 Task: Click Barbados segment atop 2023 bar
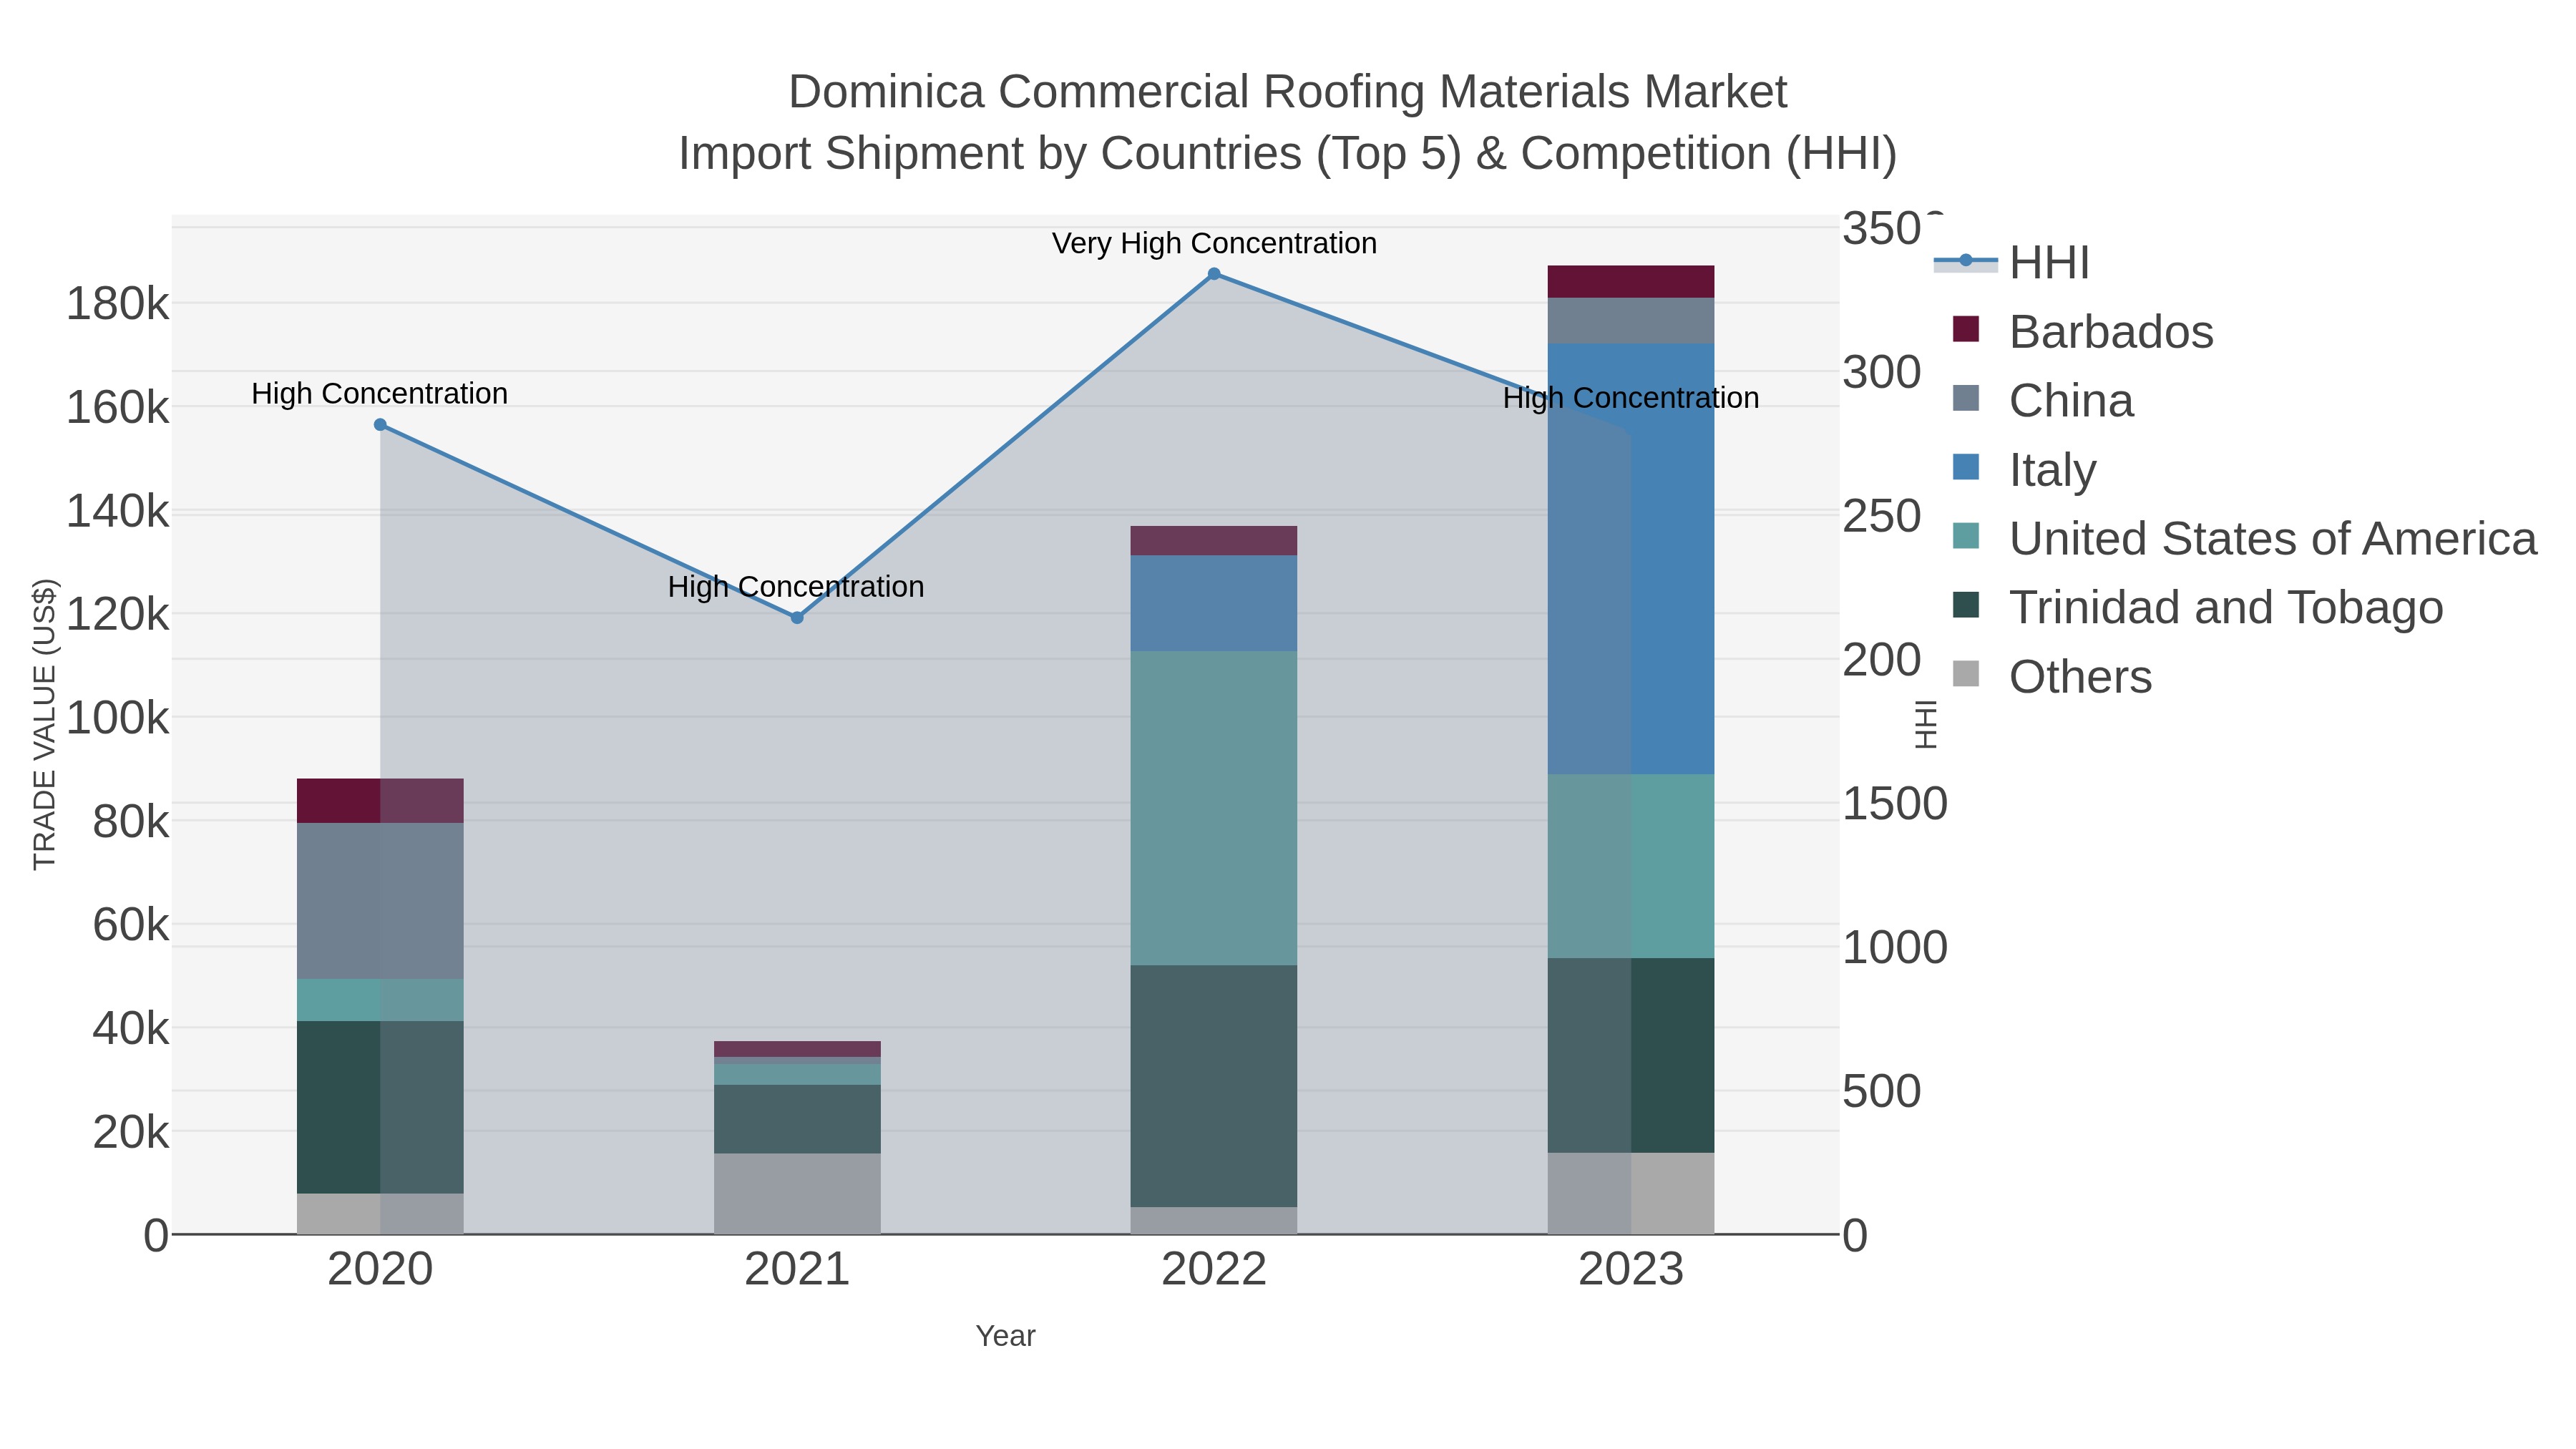point(1631,282)
